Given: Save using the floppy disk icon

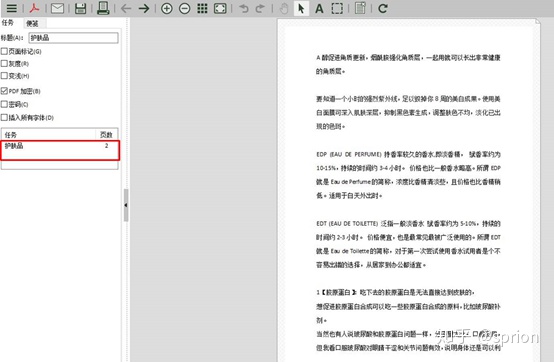Looking at the screenshot, I should click(81, 8).
